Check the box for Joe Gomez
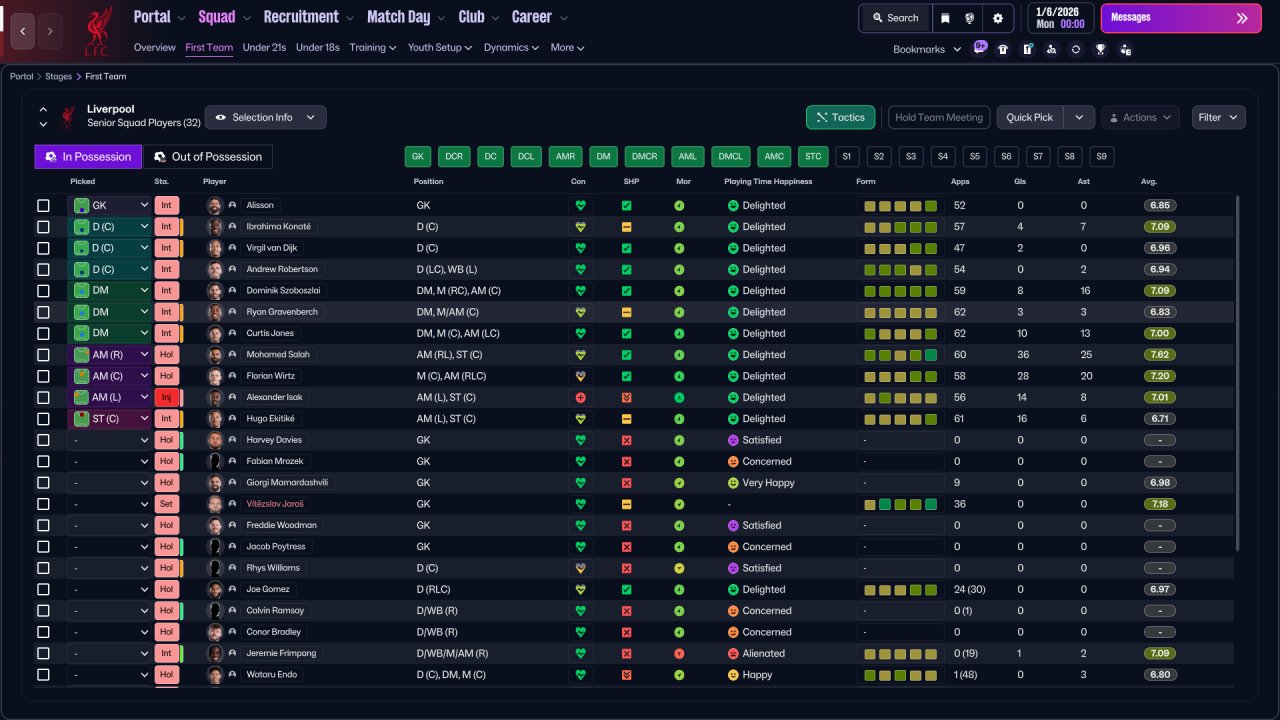The height and width of the screenshot is (720, 1280). click(x=43, y=590)
